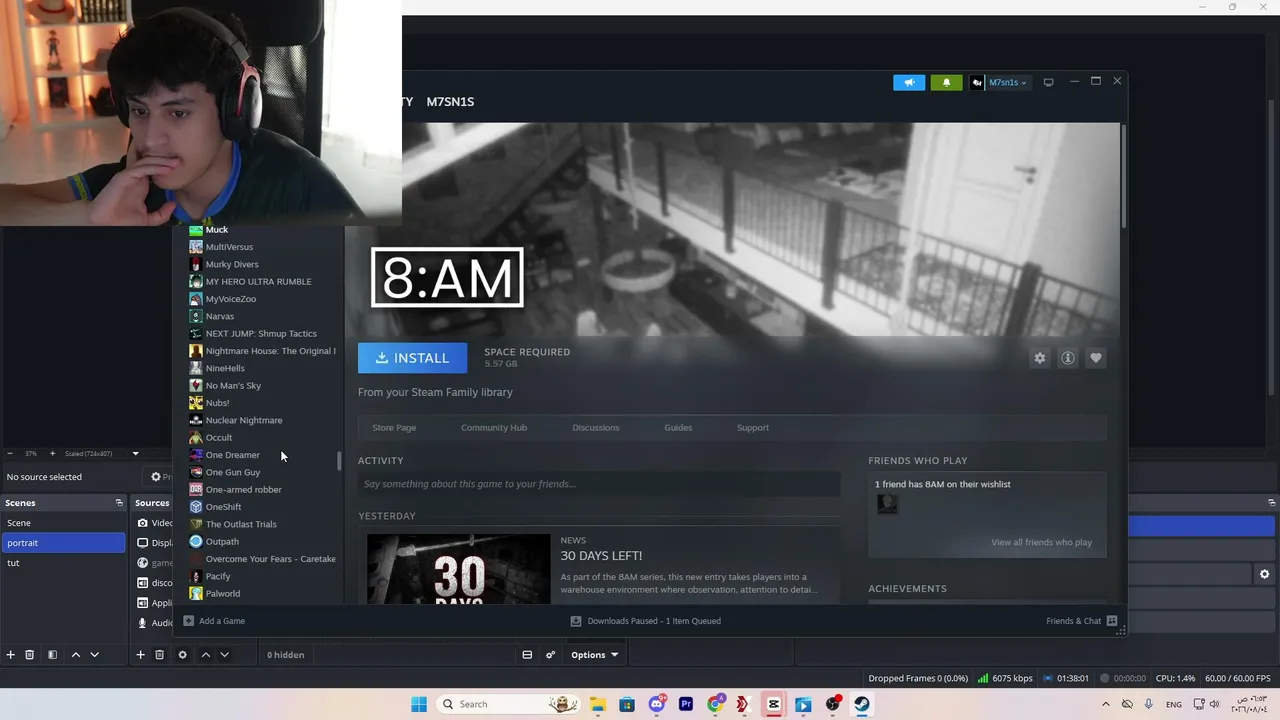Add a new scene in OBS
This screenshot has width=1280, height=720.
(11, 655)
